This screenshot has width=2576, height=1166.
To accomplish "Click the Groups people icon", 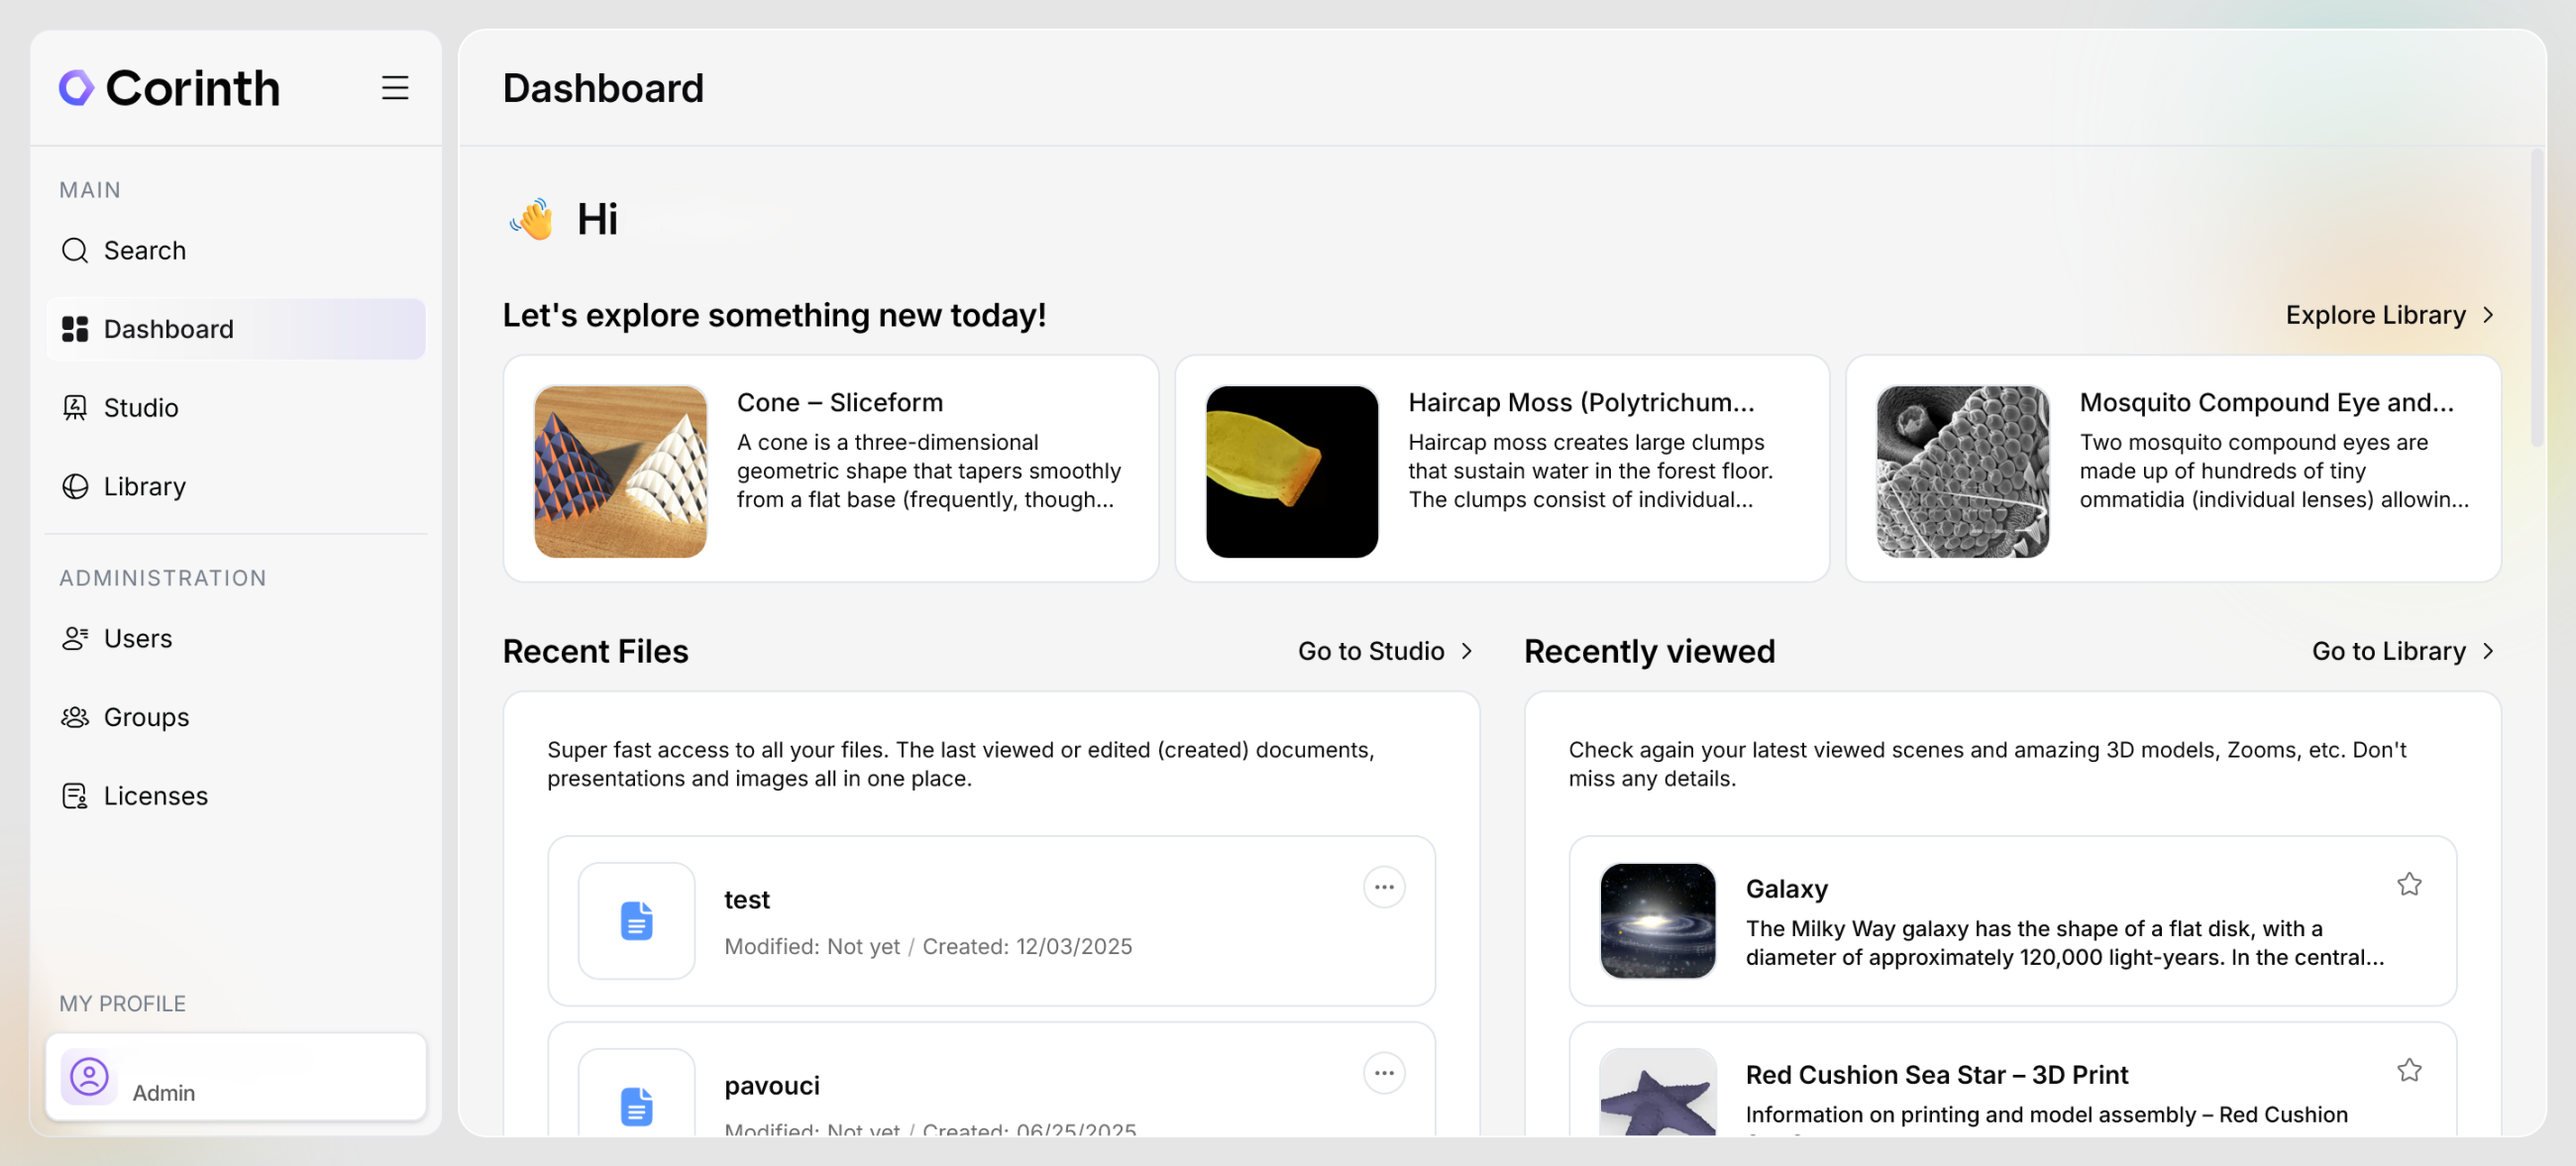I will point(75,717).
